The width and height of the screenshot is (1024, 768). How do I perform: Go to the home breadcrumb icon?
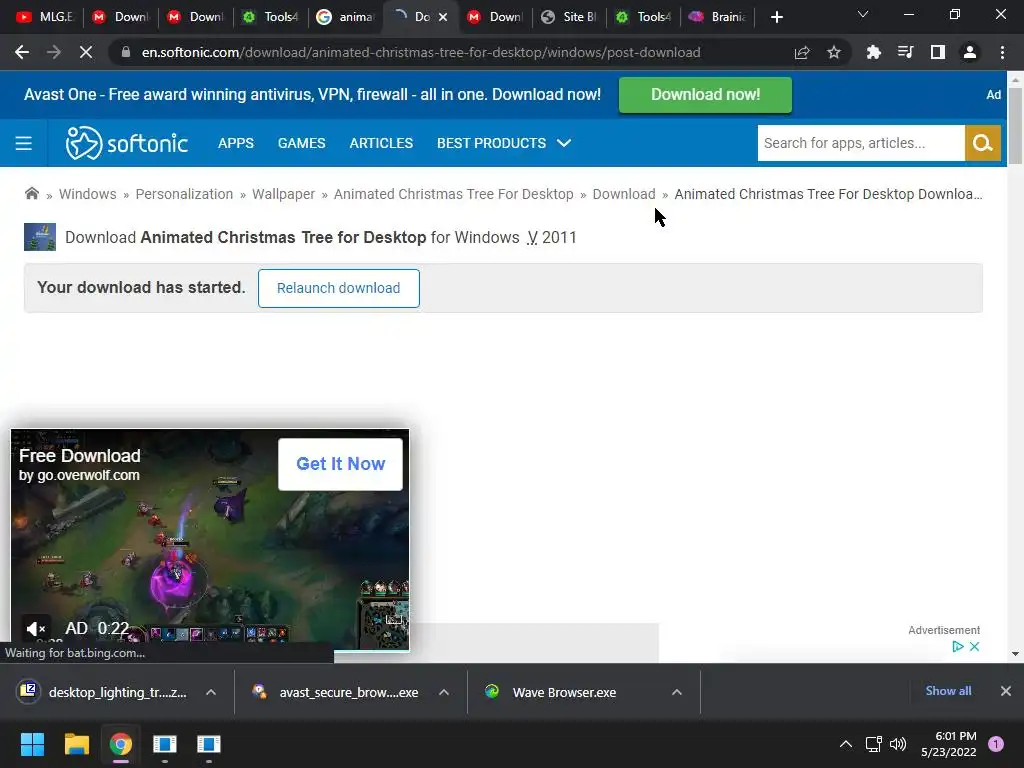(x=31, y=193)
